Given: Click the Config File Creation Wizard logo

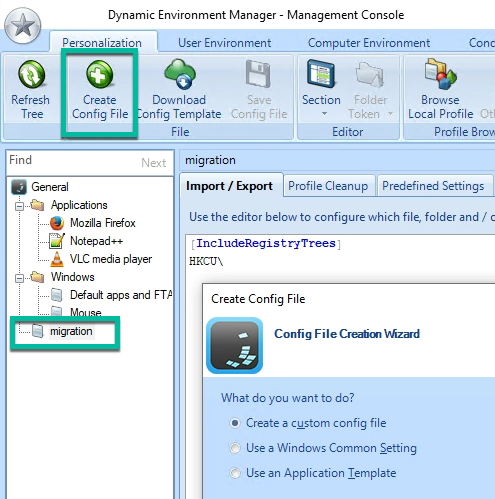Looking at the screenshot, I should (x=235, y=345).
